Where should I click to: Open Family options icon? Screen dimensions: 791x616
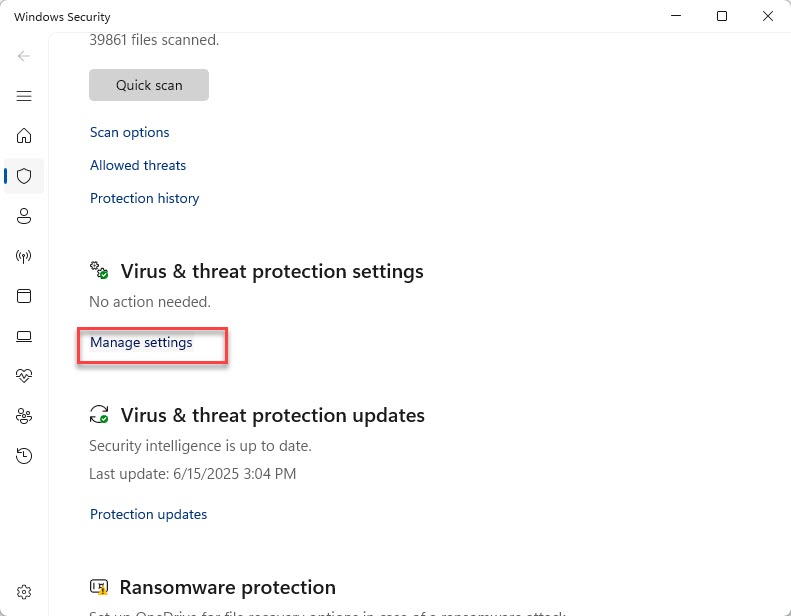pos(24,416)
